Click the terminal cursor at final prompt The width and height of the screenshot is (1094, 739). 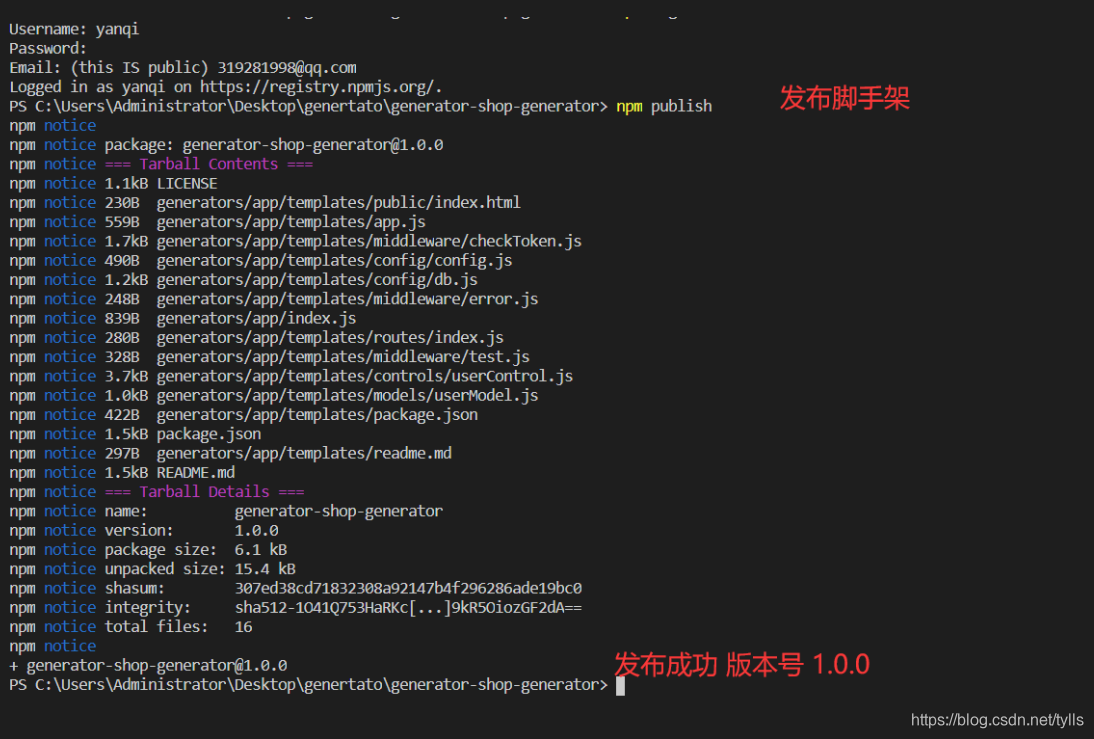(x=620, y=686)
